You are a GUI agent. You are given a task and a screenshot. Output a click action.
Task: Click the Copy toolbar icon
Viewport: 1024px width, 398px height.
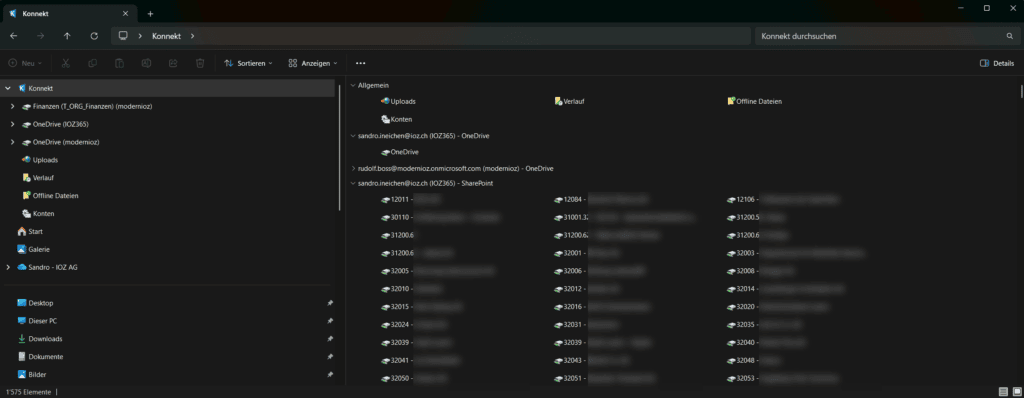click(x=92, y=63)
